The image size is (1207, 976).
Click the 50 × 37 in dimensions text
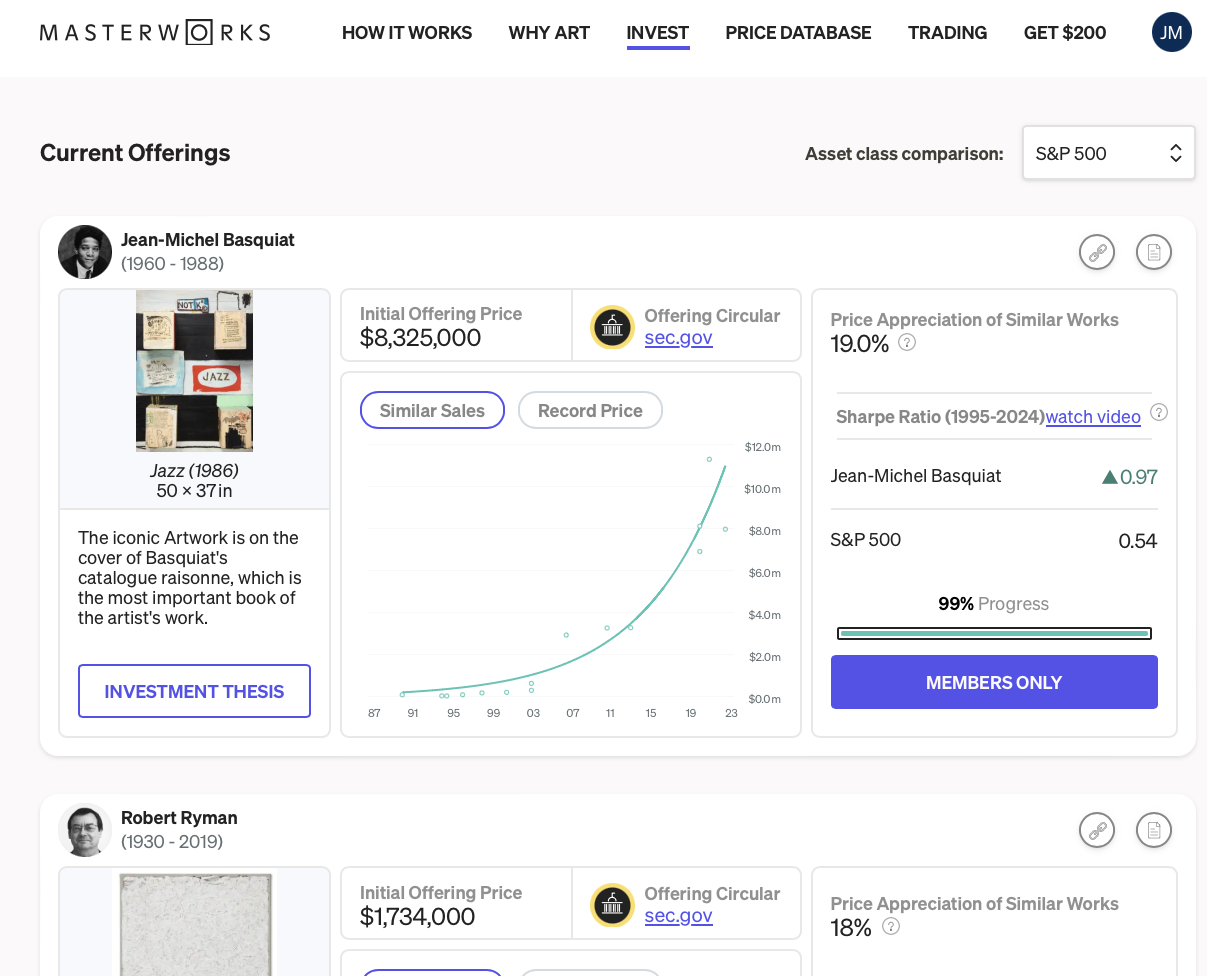194,491
